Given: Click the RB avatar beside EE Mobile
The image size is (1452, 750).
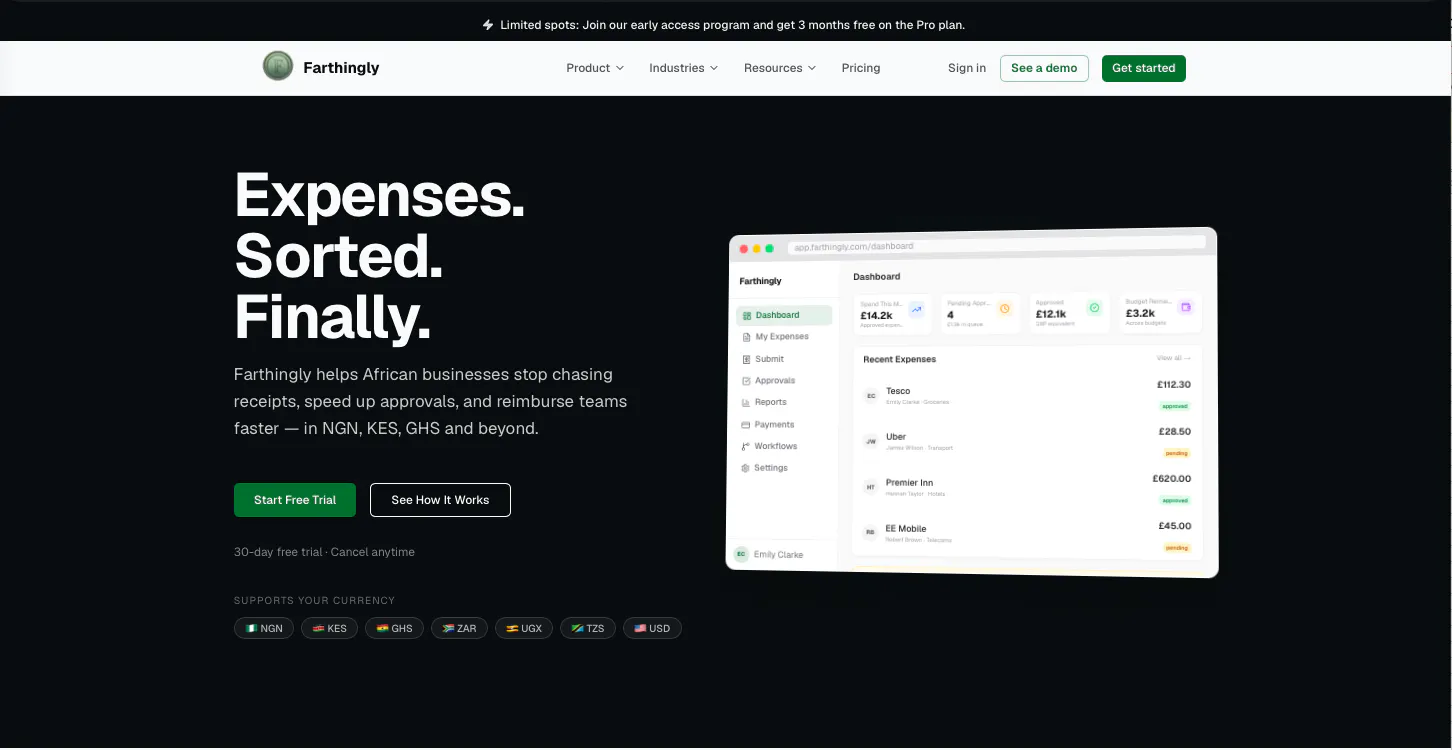Looking at the screenshot, I should (870, 533).
